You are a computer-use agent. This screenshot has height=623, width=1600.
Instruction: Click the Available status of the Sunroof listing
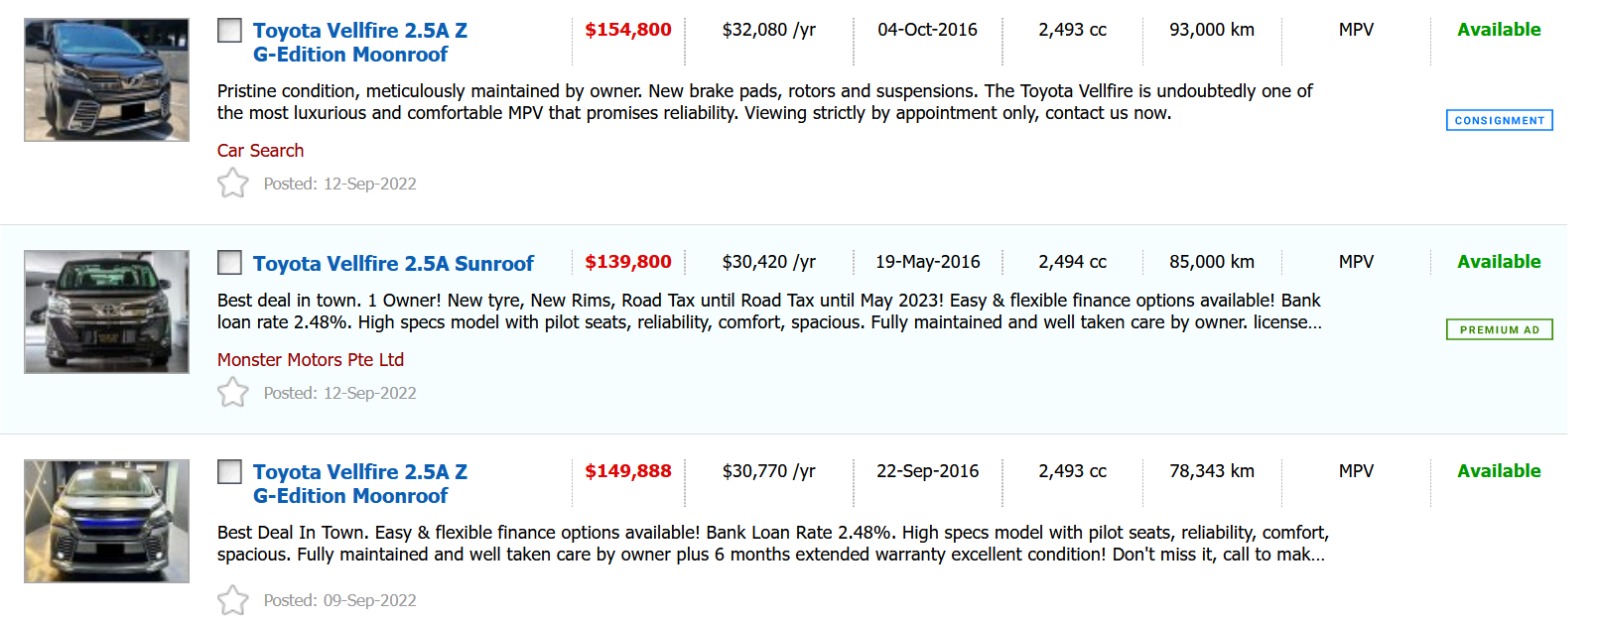[x=1498, y=262]
